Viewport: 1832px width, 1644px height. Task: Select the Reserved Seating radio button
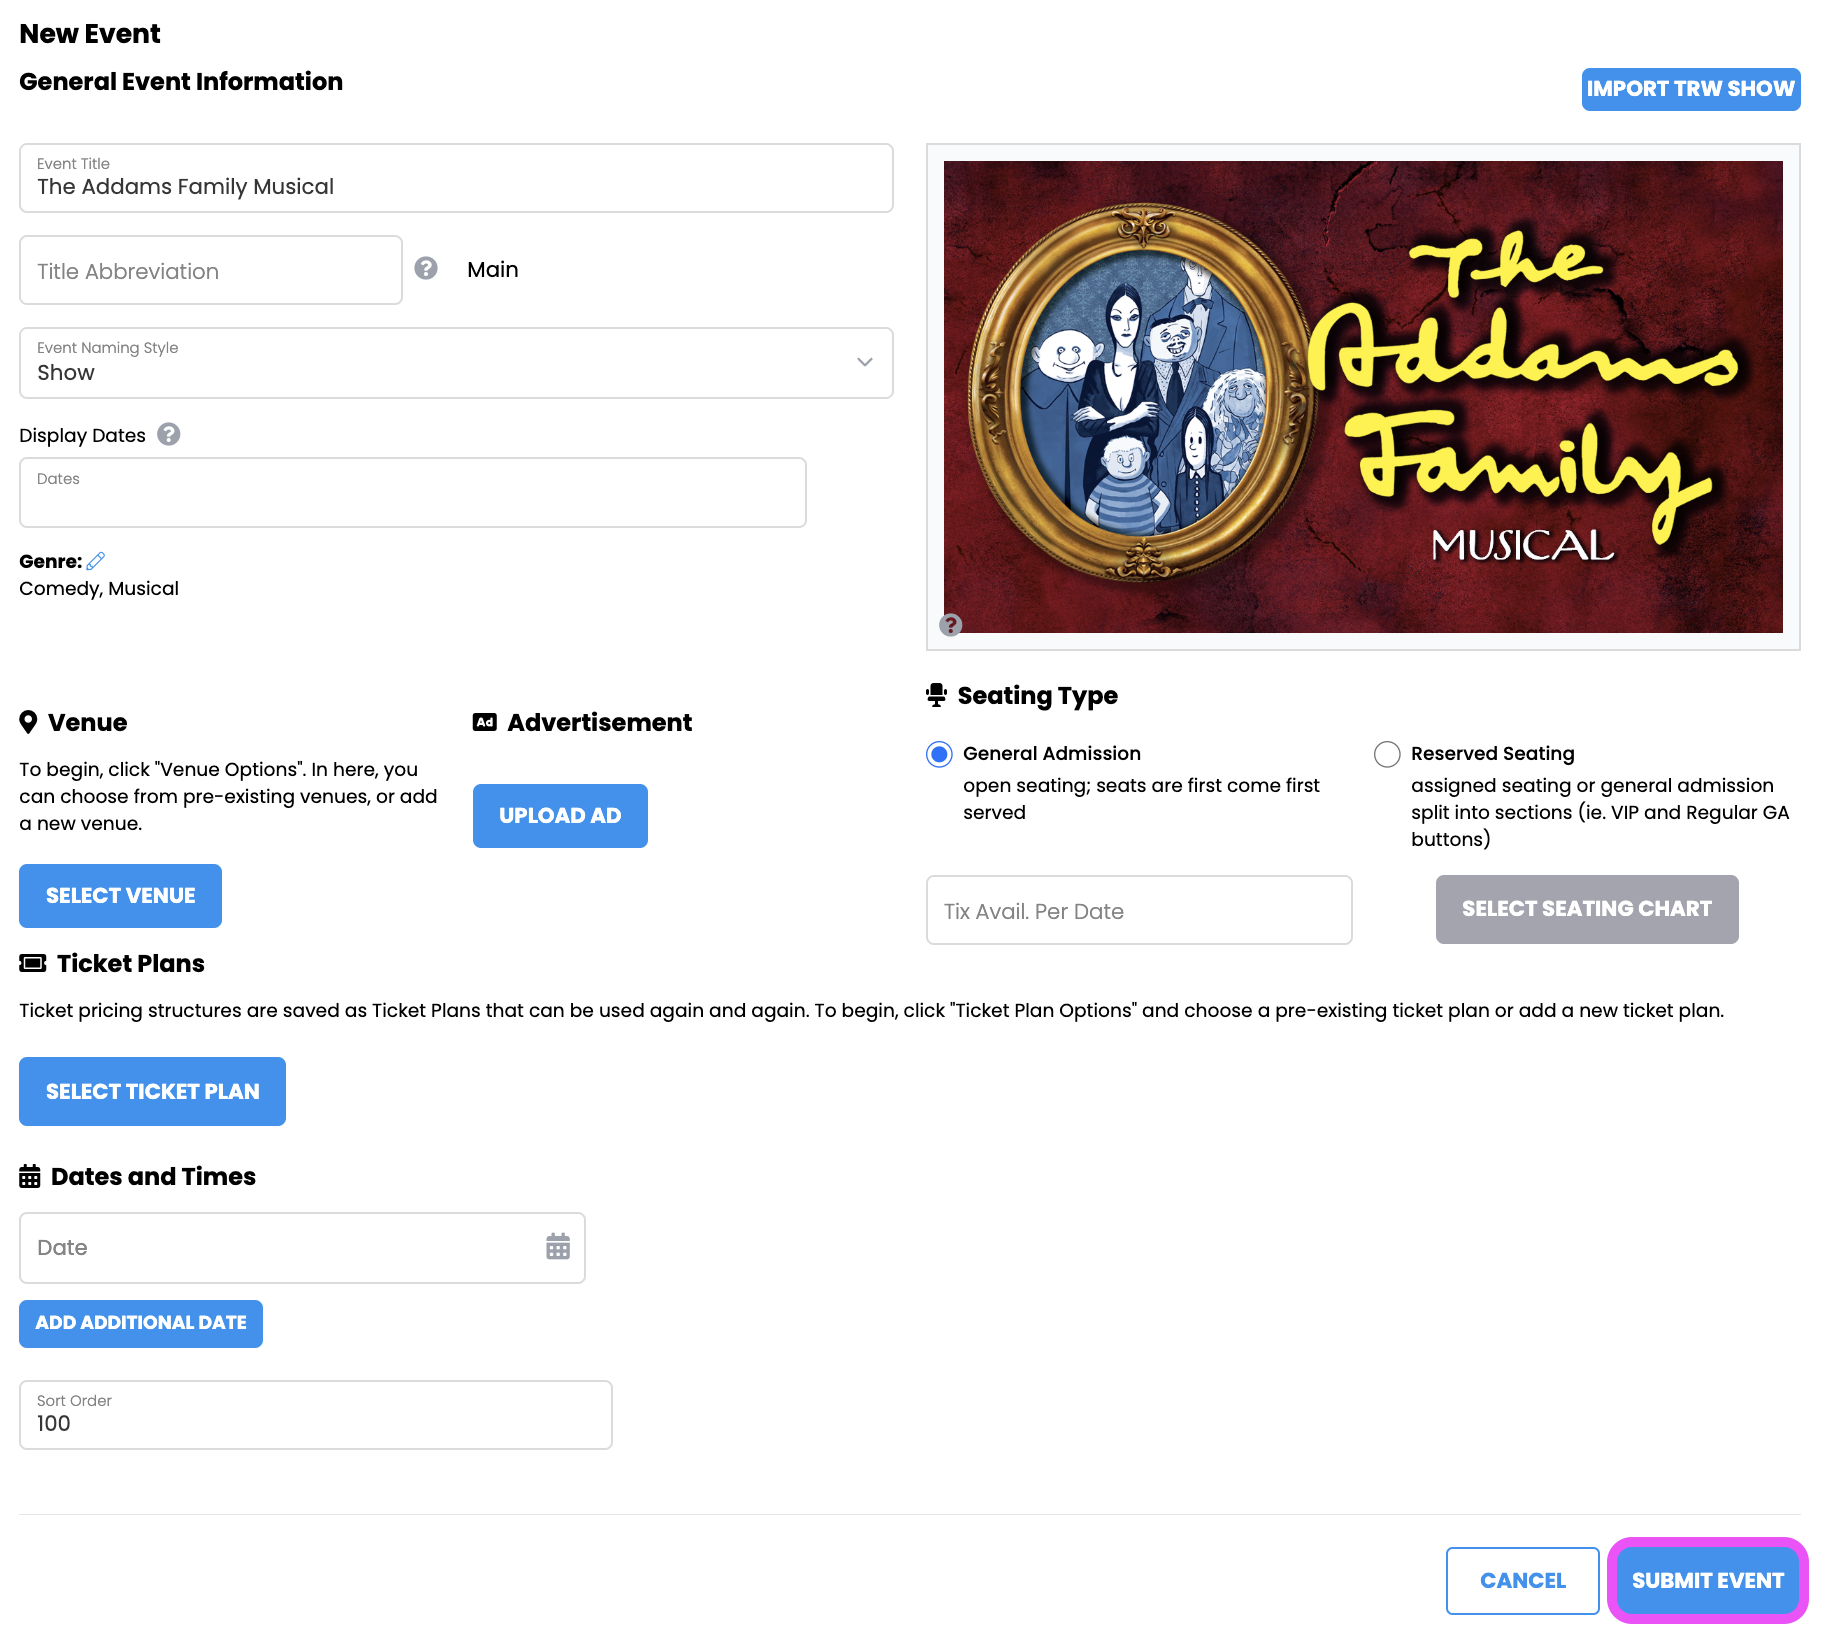[1387, 754]
